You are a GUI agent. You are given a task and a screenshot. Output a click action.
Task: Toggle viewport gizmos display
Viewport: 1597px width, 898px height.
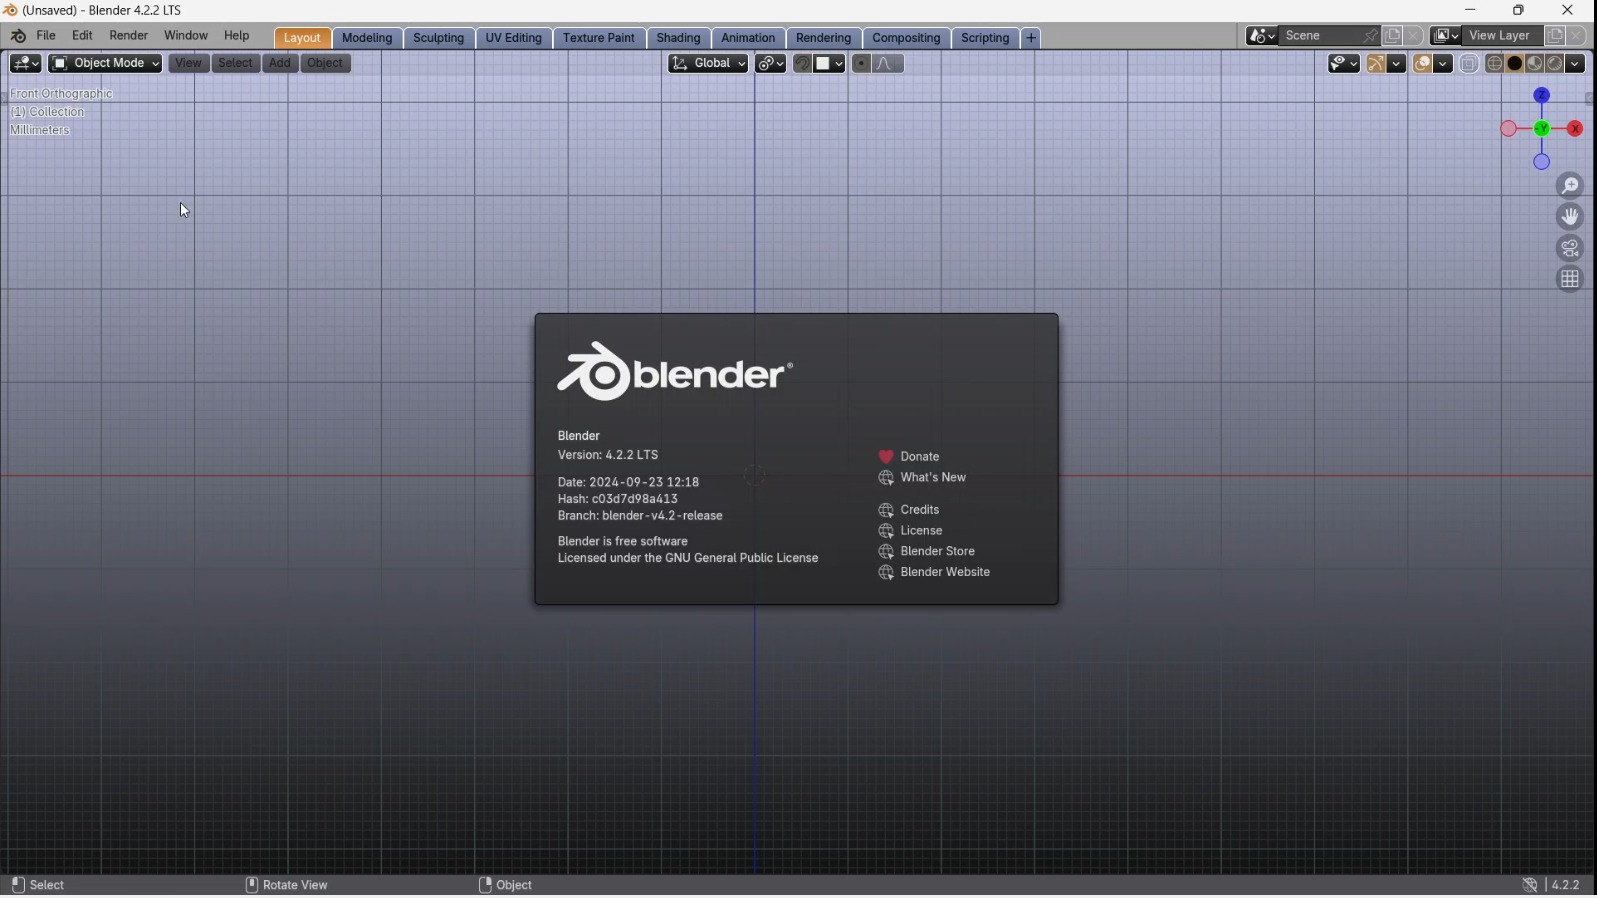[x=1377, y=64]
